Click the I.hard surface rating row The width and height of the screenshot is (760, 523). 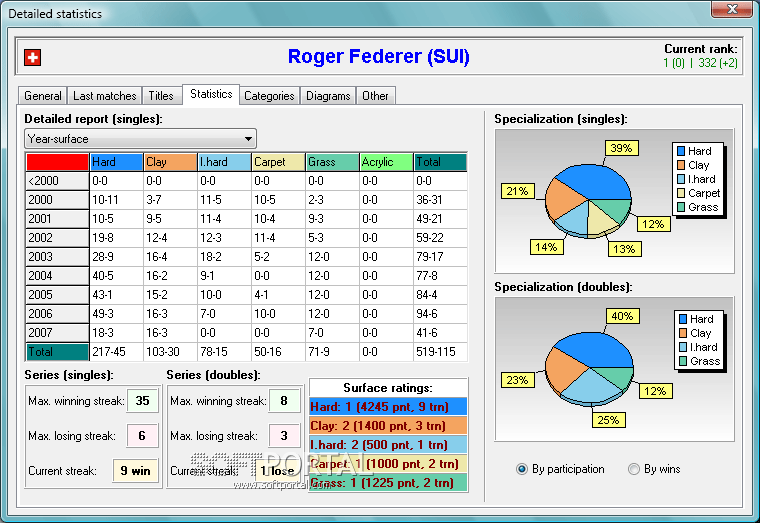[388, 444]
